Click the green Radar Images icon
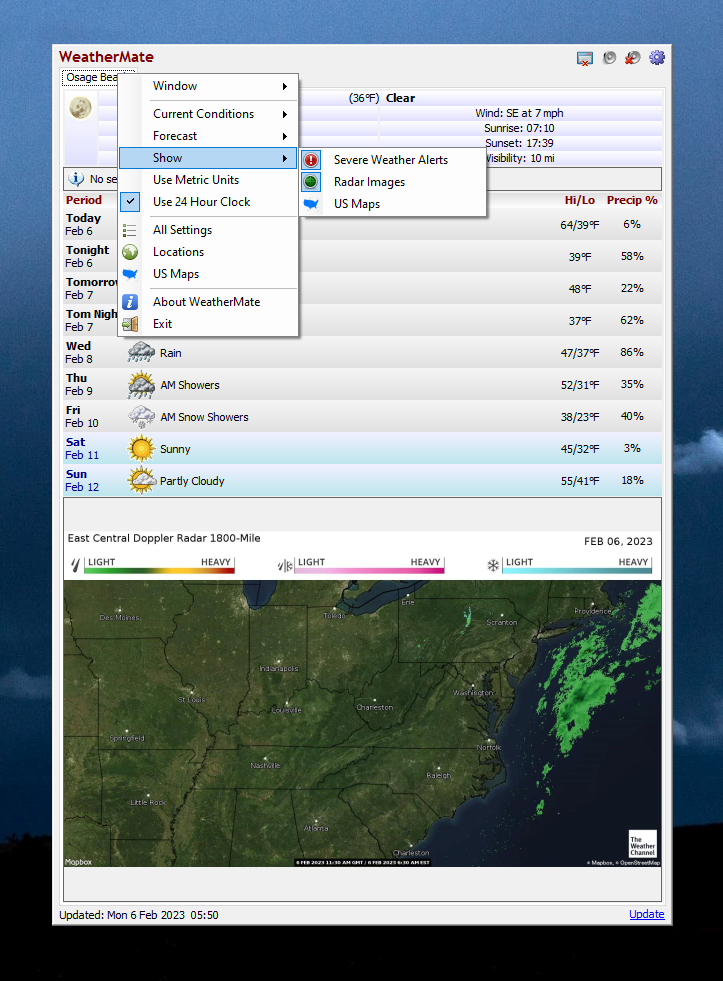 click(x=311, y=182)
